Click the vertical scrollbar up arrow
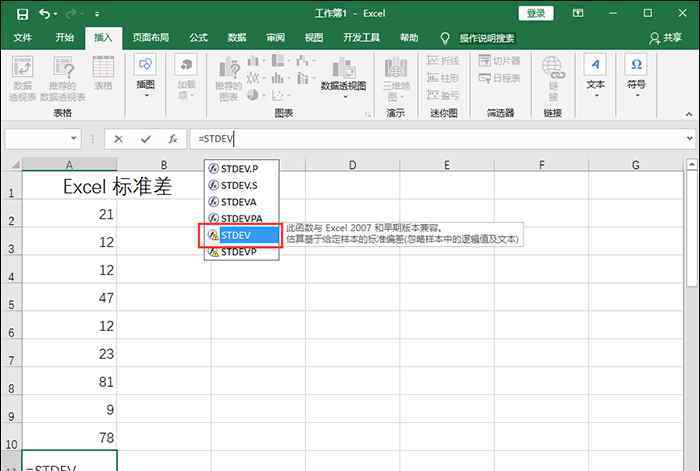 coord(692,165)
